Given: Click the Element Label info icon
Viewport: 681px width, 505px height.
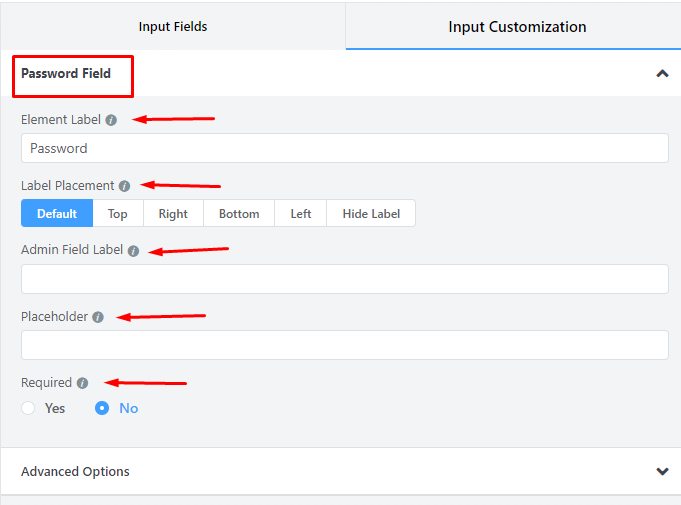Looking at the screenshot, I should point(111,120).
